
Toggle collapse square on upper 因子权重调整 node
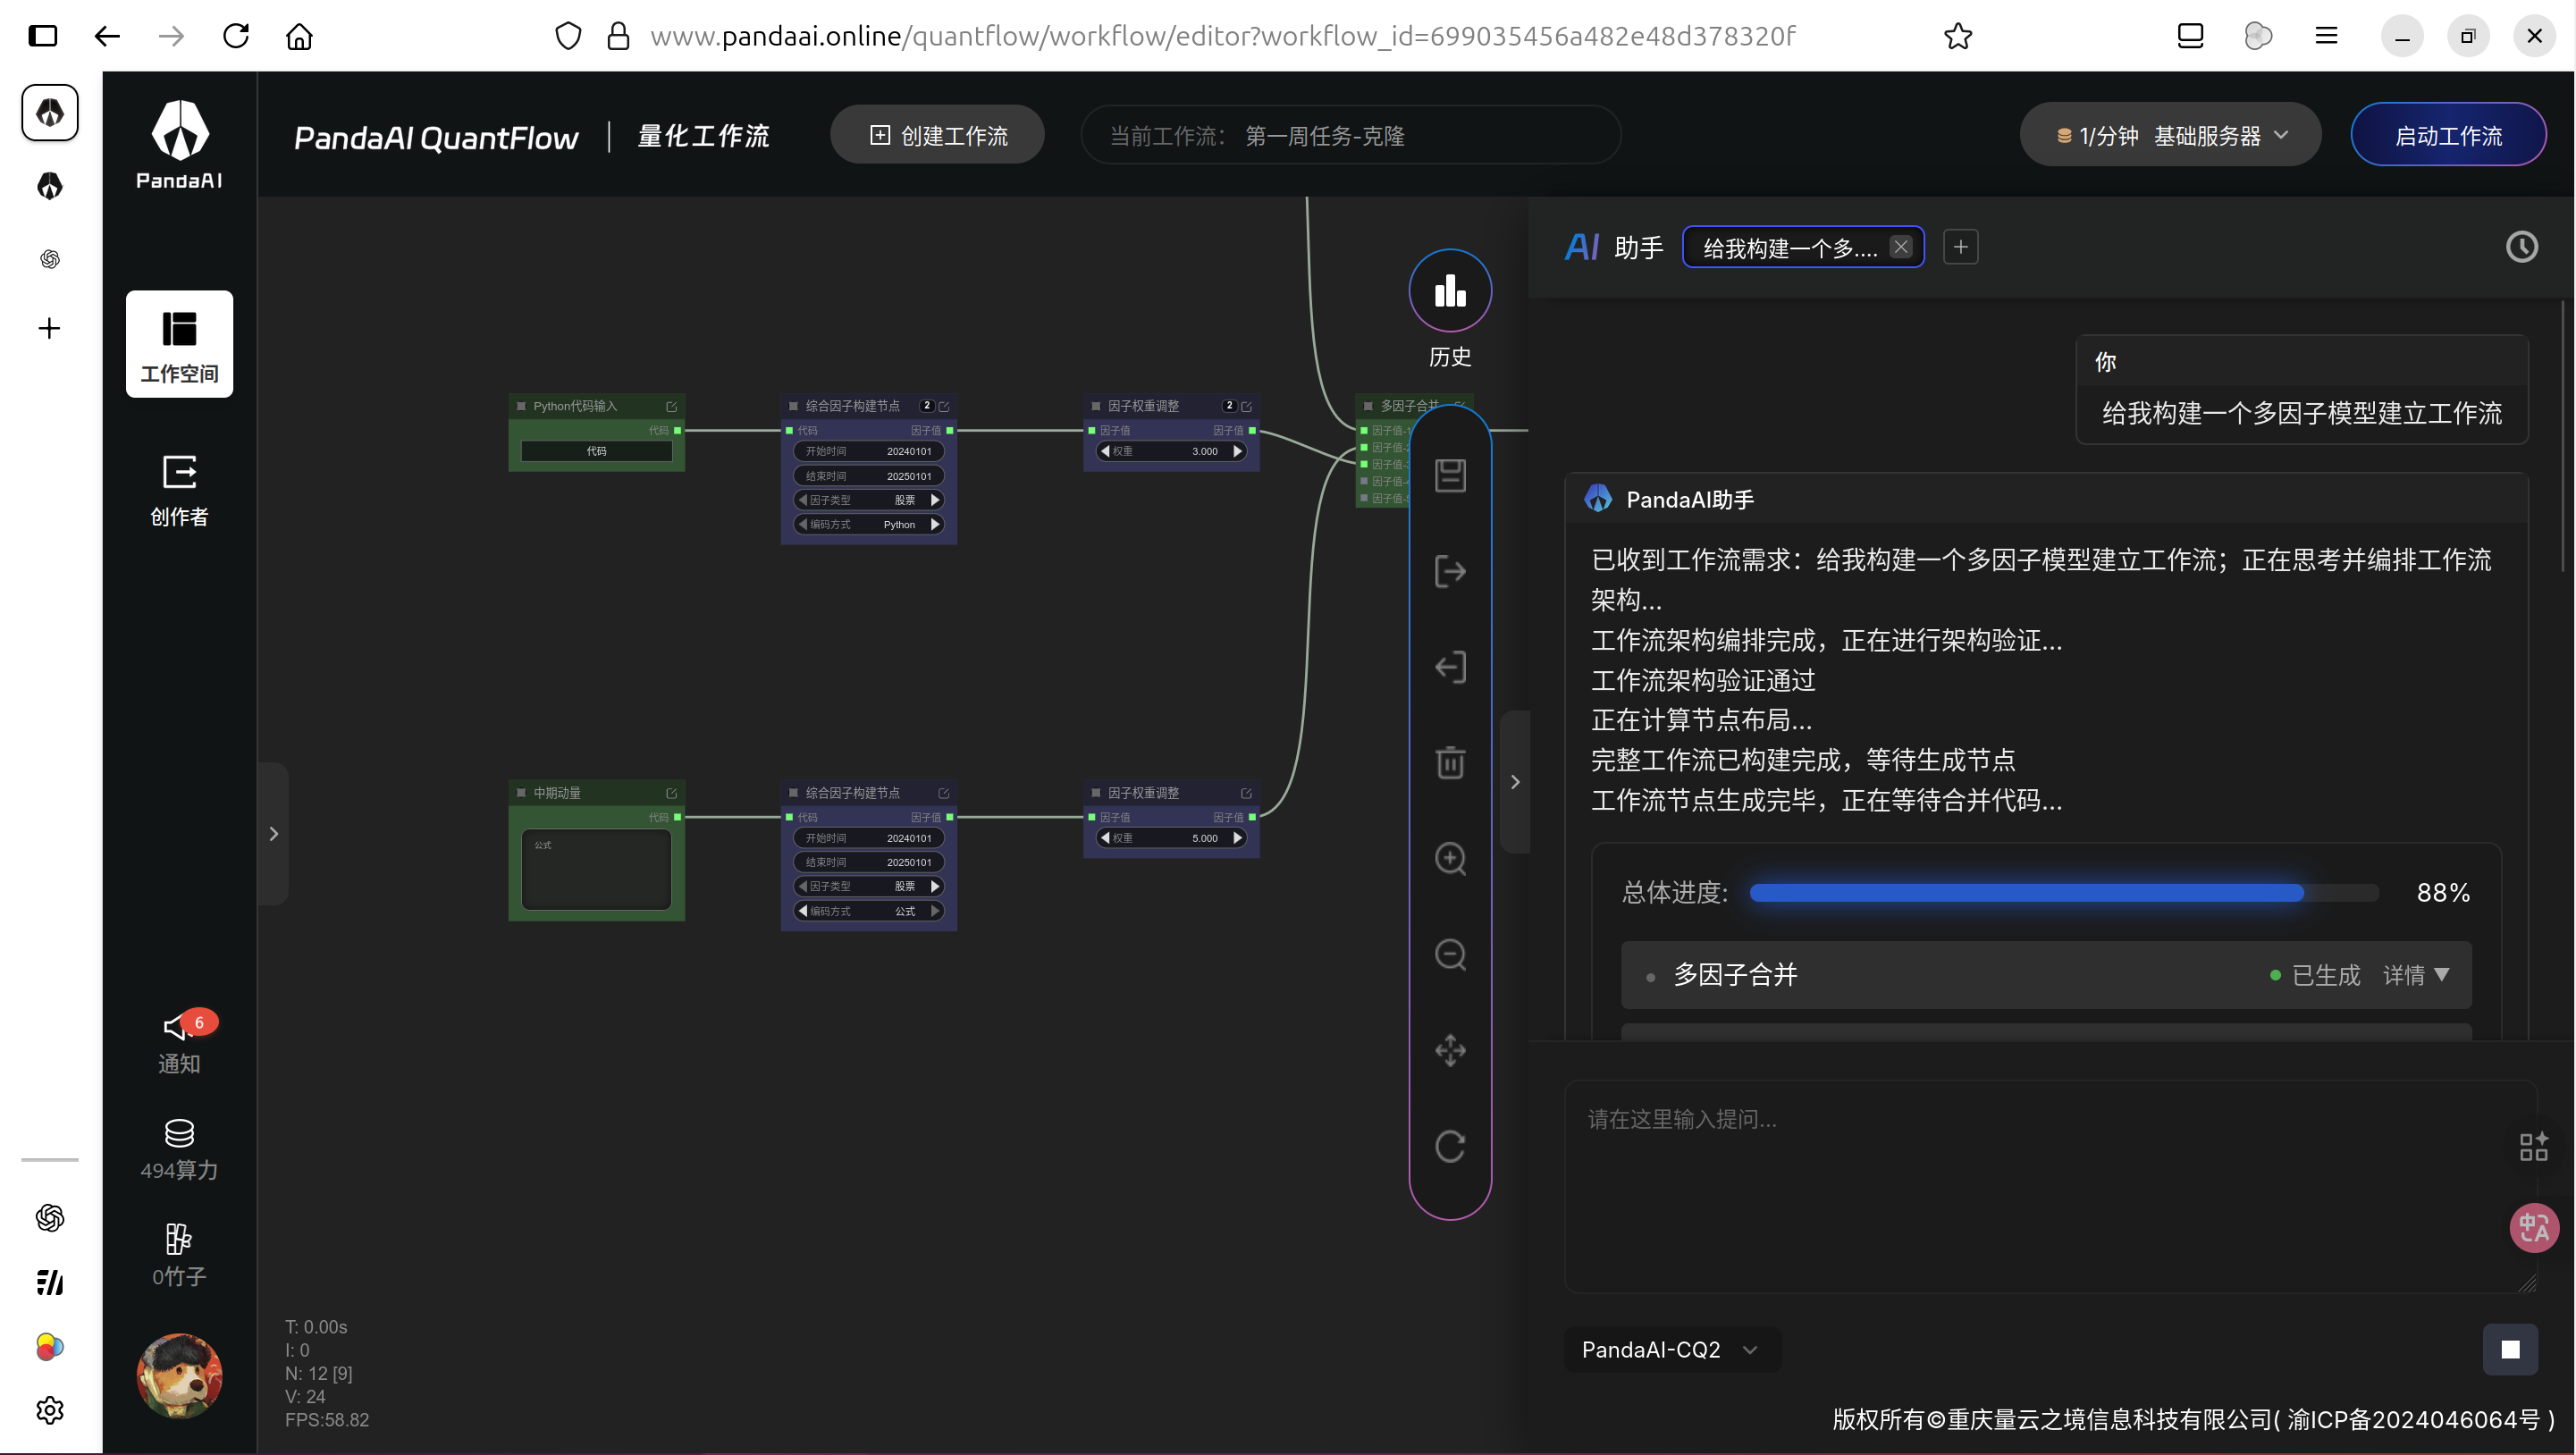click(x=1096, y=406)
